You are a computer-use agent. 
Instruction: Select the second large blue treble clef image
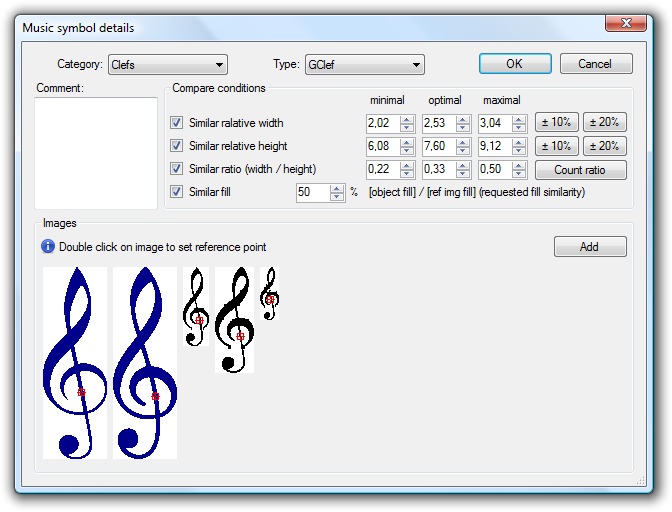click(x=145, y=363)
